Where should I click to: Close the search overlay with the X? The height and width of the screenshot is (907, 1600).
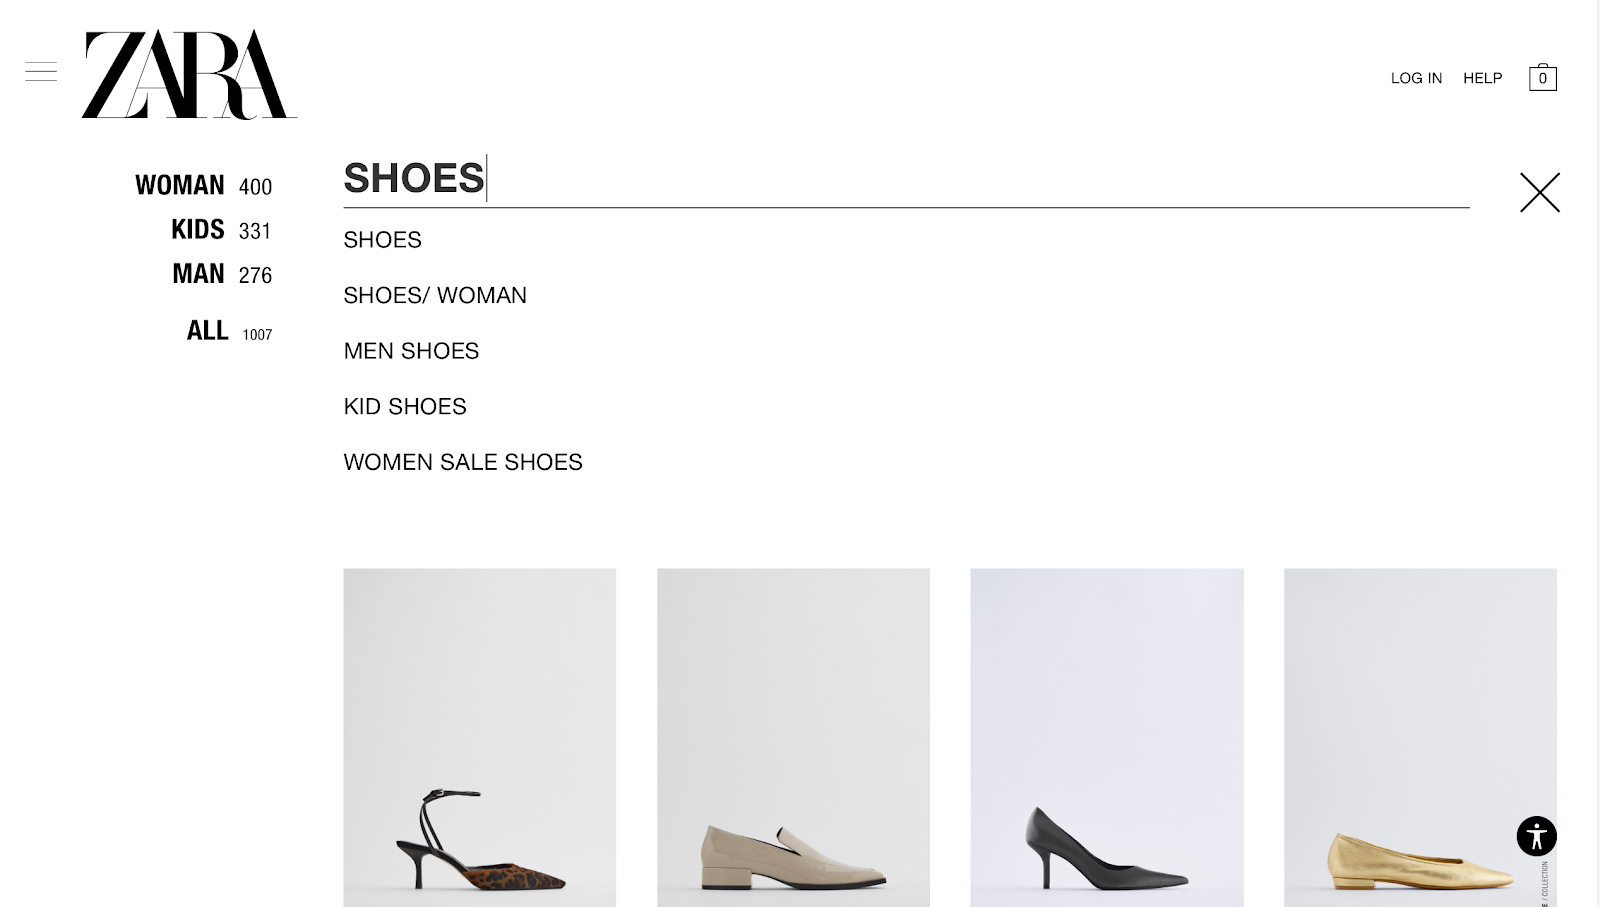coord(1538,193)
